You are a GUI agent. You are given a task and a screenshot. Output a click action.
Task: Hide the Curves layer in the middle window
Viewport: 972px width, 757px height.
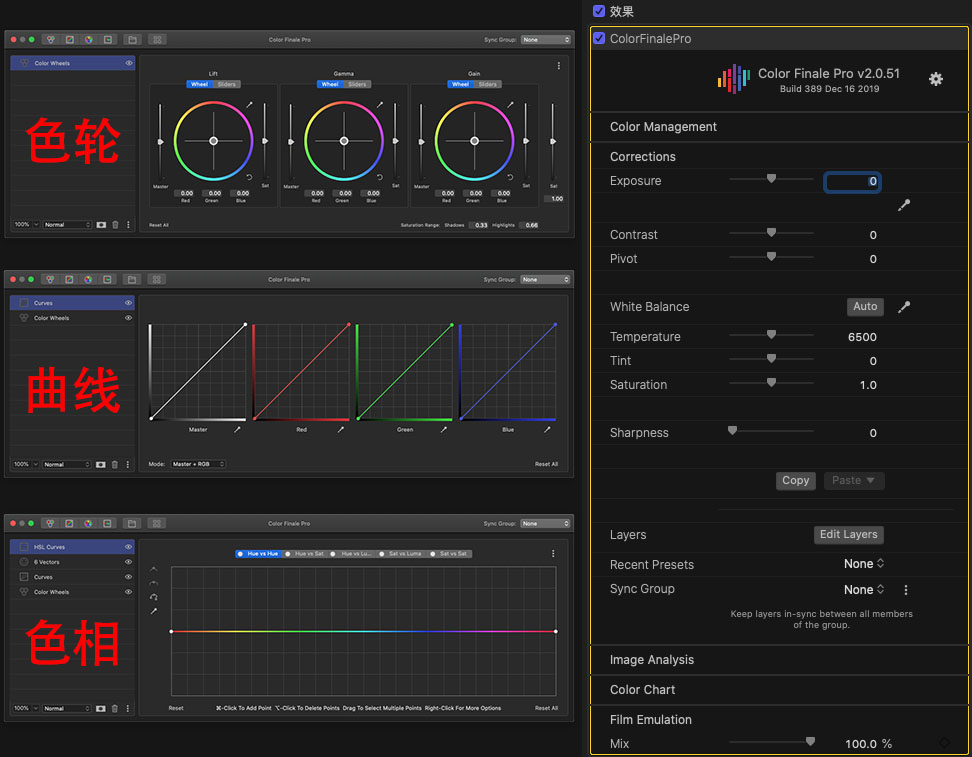(128, 303)
